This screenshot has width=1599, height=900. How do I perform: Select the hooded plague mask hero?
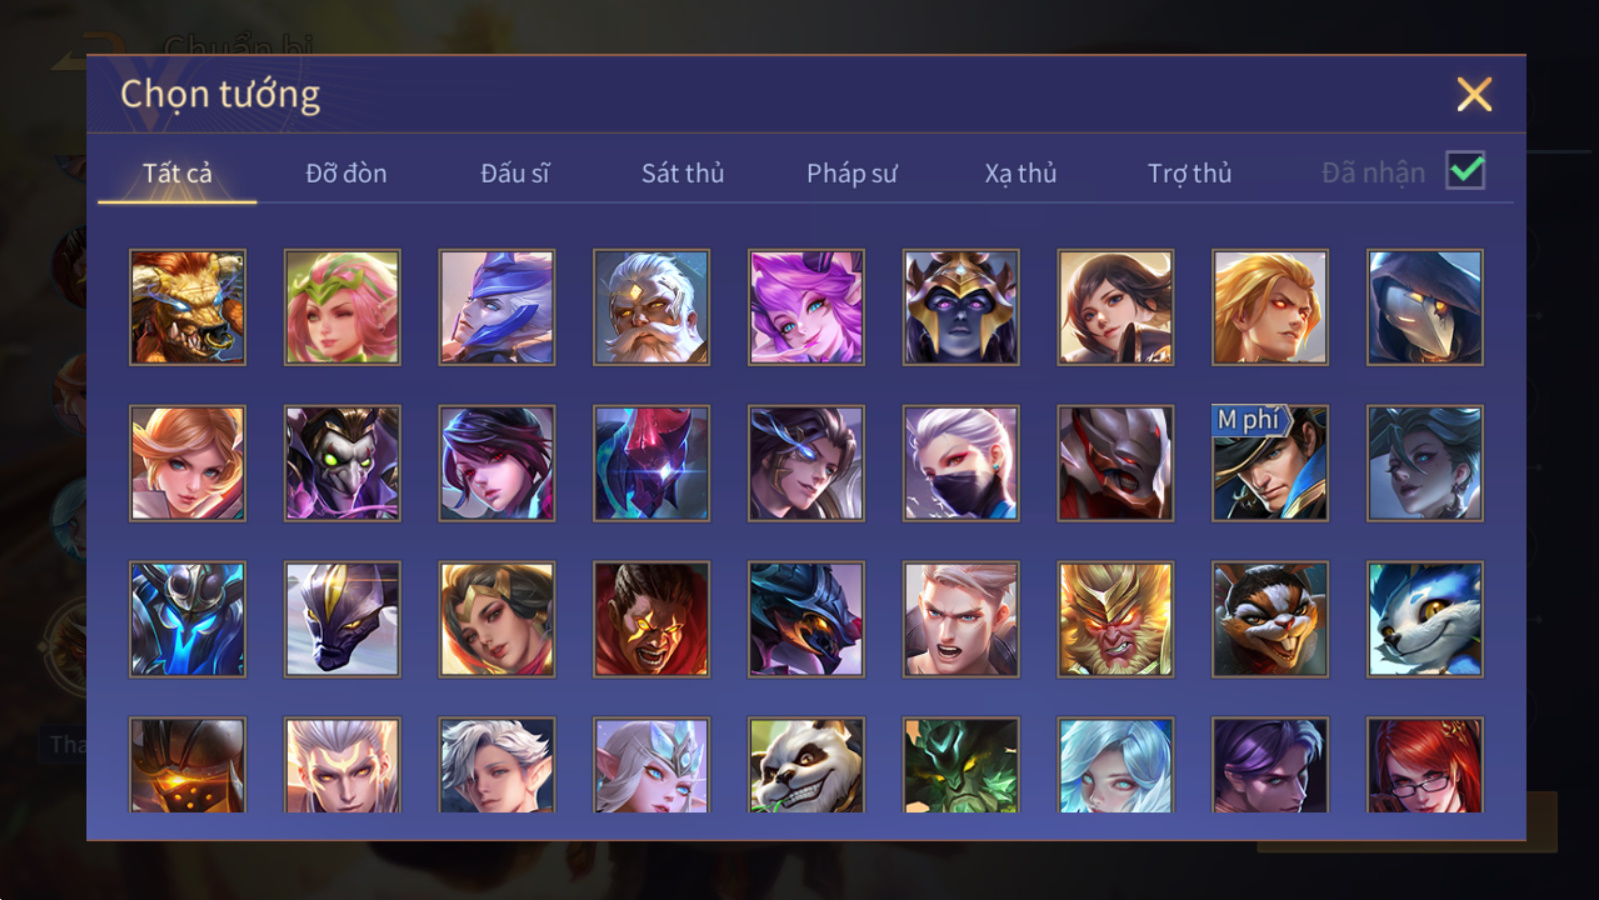tap(1425, 307)
